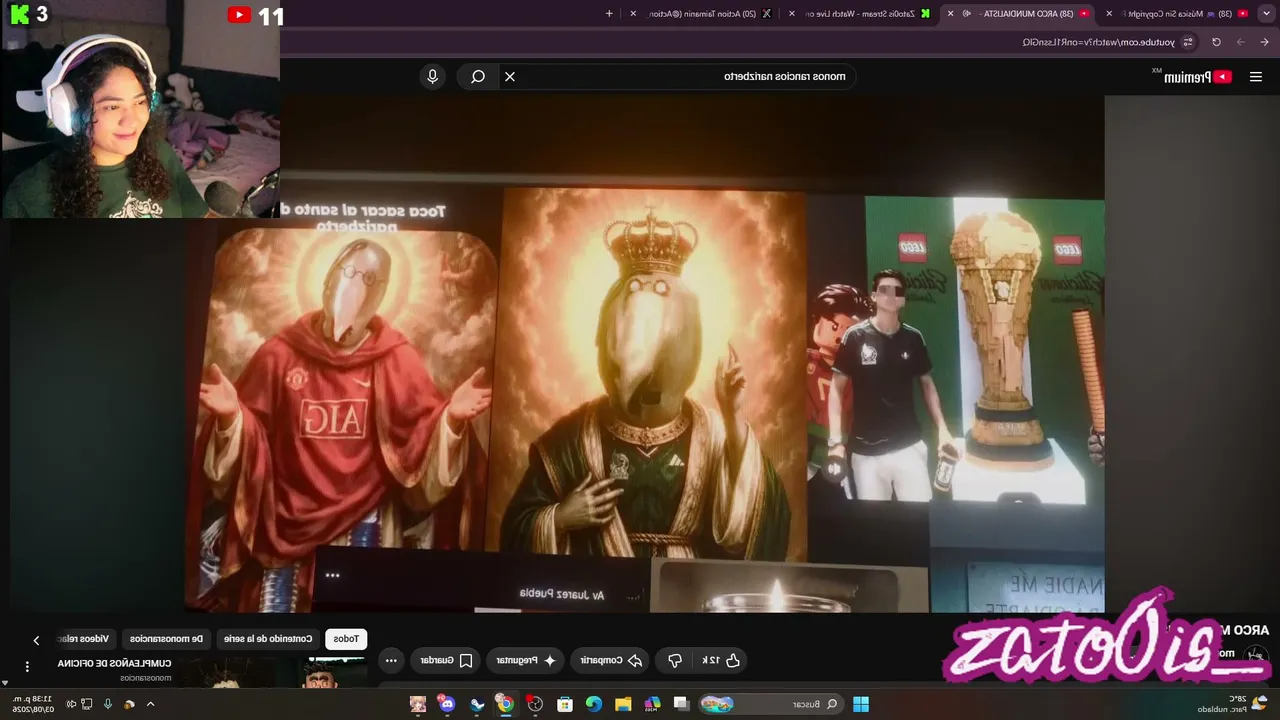The height and width of the screenshot is (720, 1280).
Task: Open options for 'CUMPLEAÑOS DE OFICINA' video
Action: pos(27,666)
